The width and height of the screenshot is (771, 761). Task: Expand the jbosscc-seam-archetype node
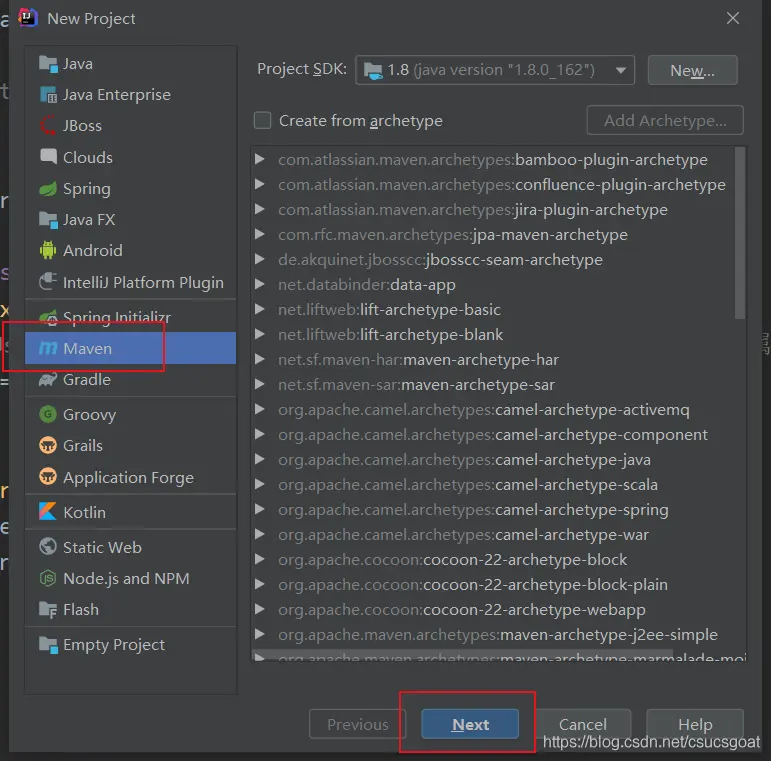(x=260, y=260)
